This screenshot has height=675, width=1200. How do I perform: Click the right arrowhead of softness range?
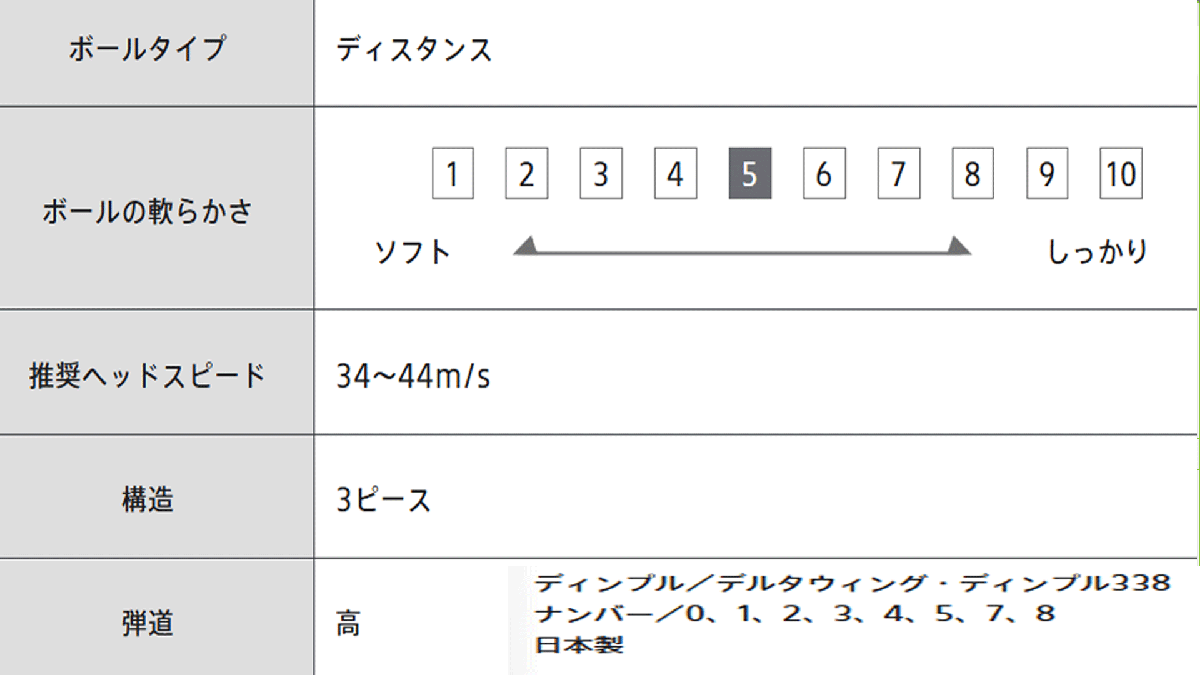coord(959,246)
